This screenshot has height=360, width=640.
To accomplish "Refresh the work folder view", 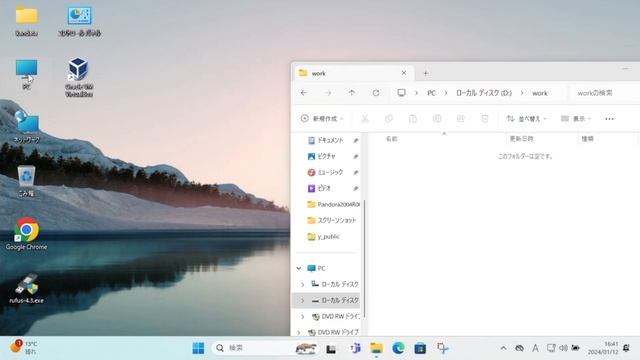I will (x=376, y=93).
